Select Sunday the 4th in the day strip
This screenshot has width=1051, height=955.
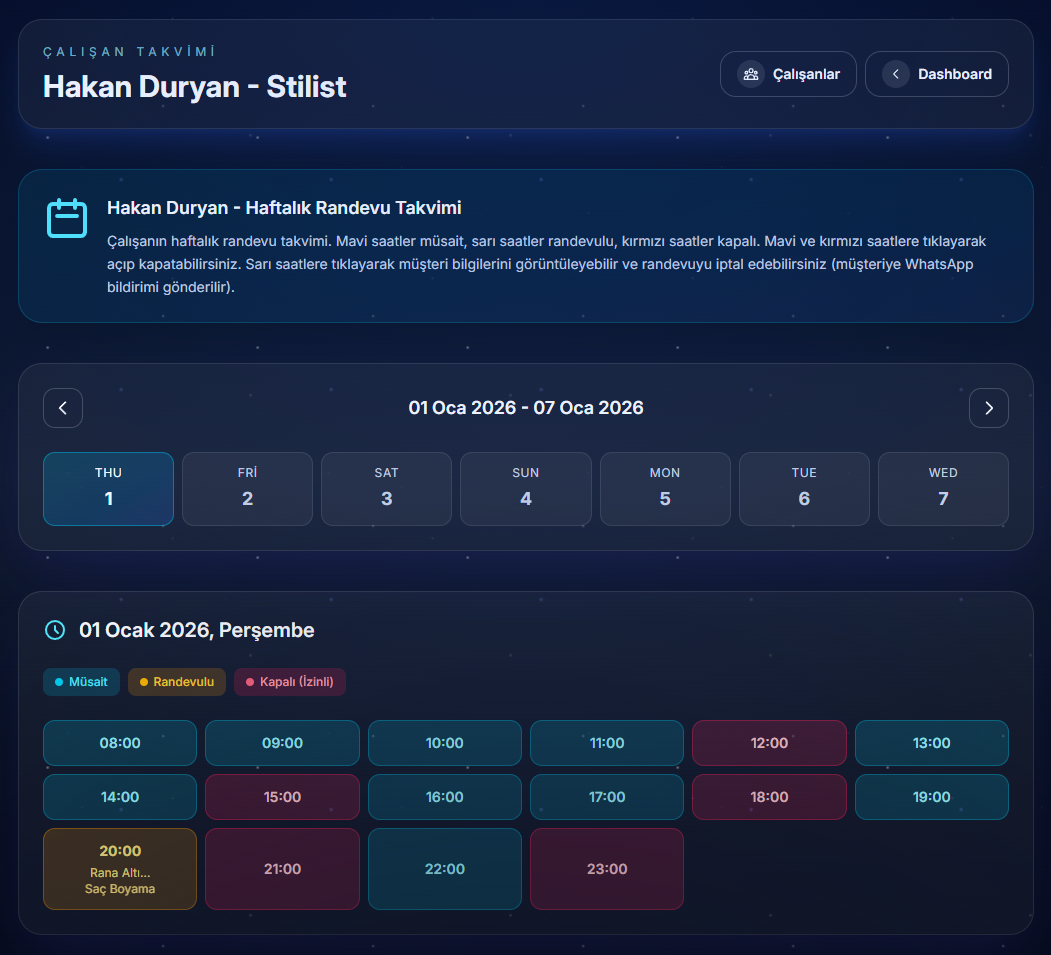pos(525,489)
